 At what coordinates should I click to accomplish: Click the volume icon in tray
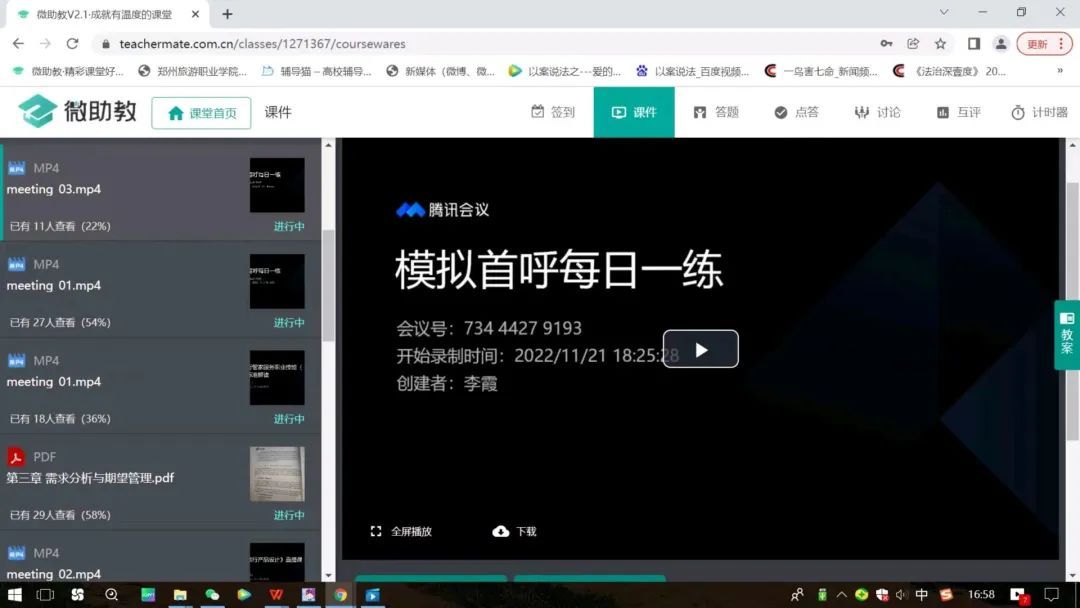pos(902,594)
